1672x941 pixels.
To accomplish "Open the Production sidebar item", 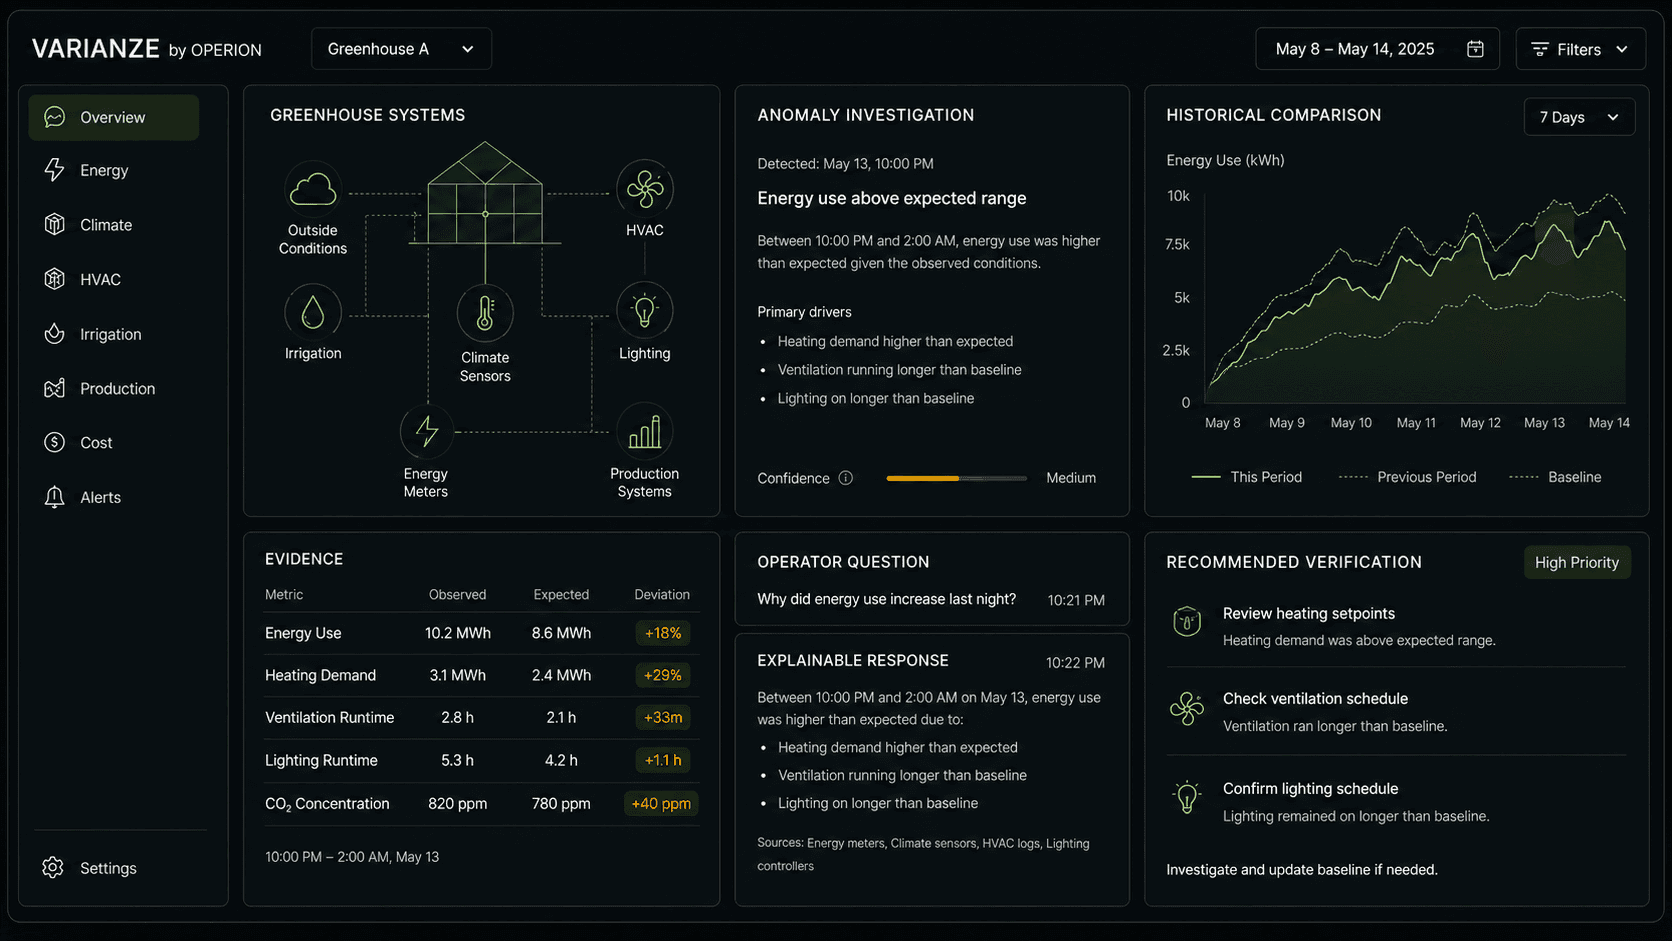I will [x=117, y=388].
